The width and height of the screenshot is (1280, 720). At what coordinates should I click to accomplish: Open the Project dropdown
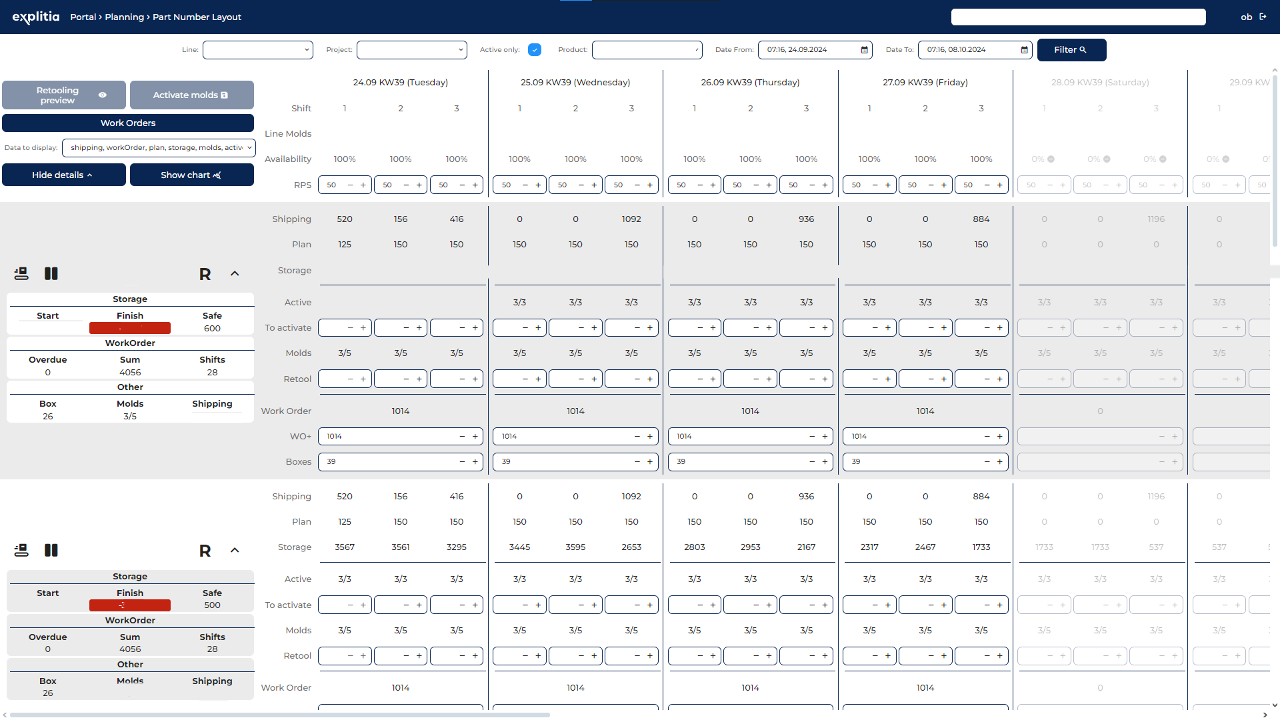point(412,50)
